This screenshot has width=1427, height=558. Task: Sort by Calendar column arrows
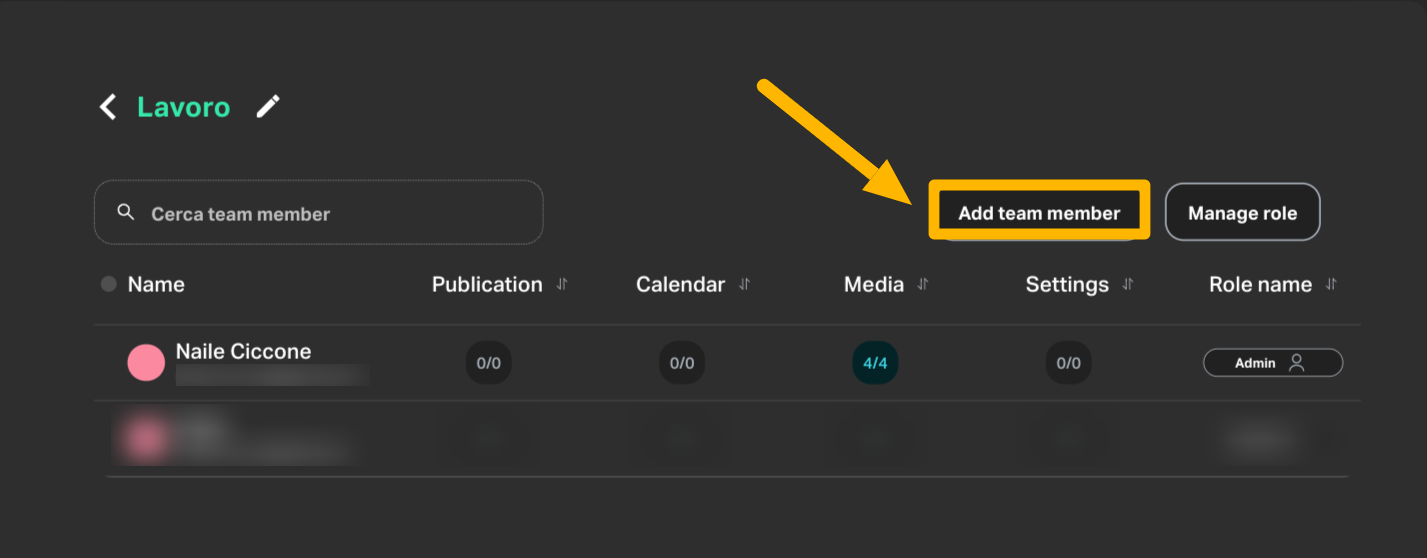(744, 285)
